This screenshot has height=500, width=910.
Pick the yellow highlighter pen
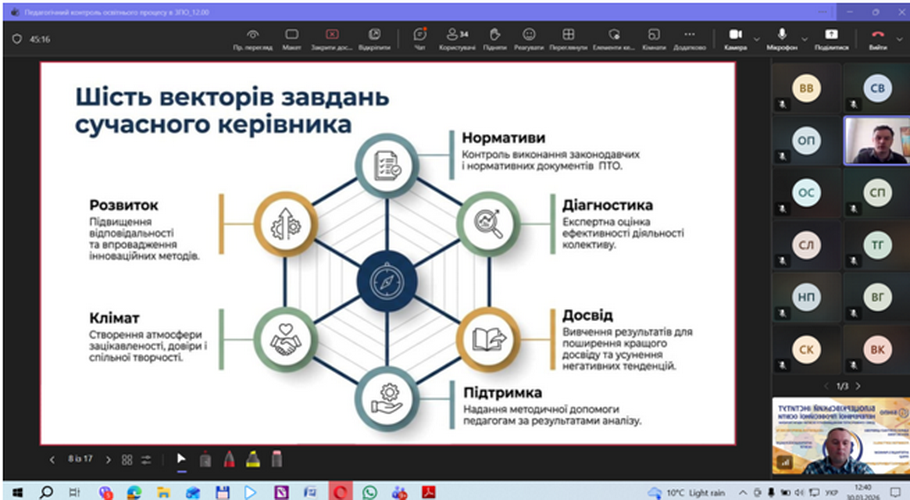[253, 459]
